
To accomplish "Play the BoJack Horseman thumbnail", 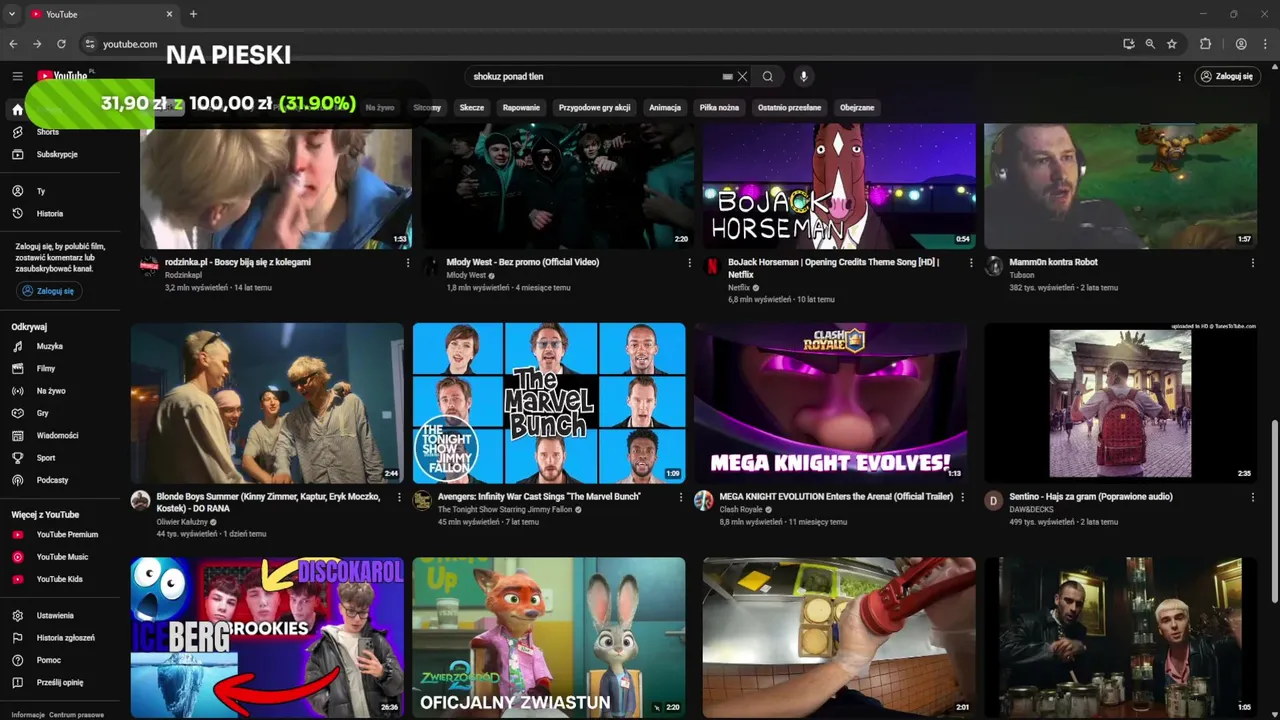I will click(x=838, y=186).
